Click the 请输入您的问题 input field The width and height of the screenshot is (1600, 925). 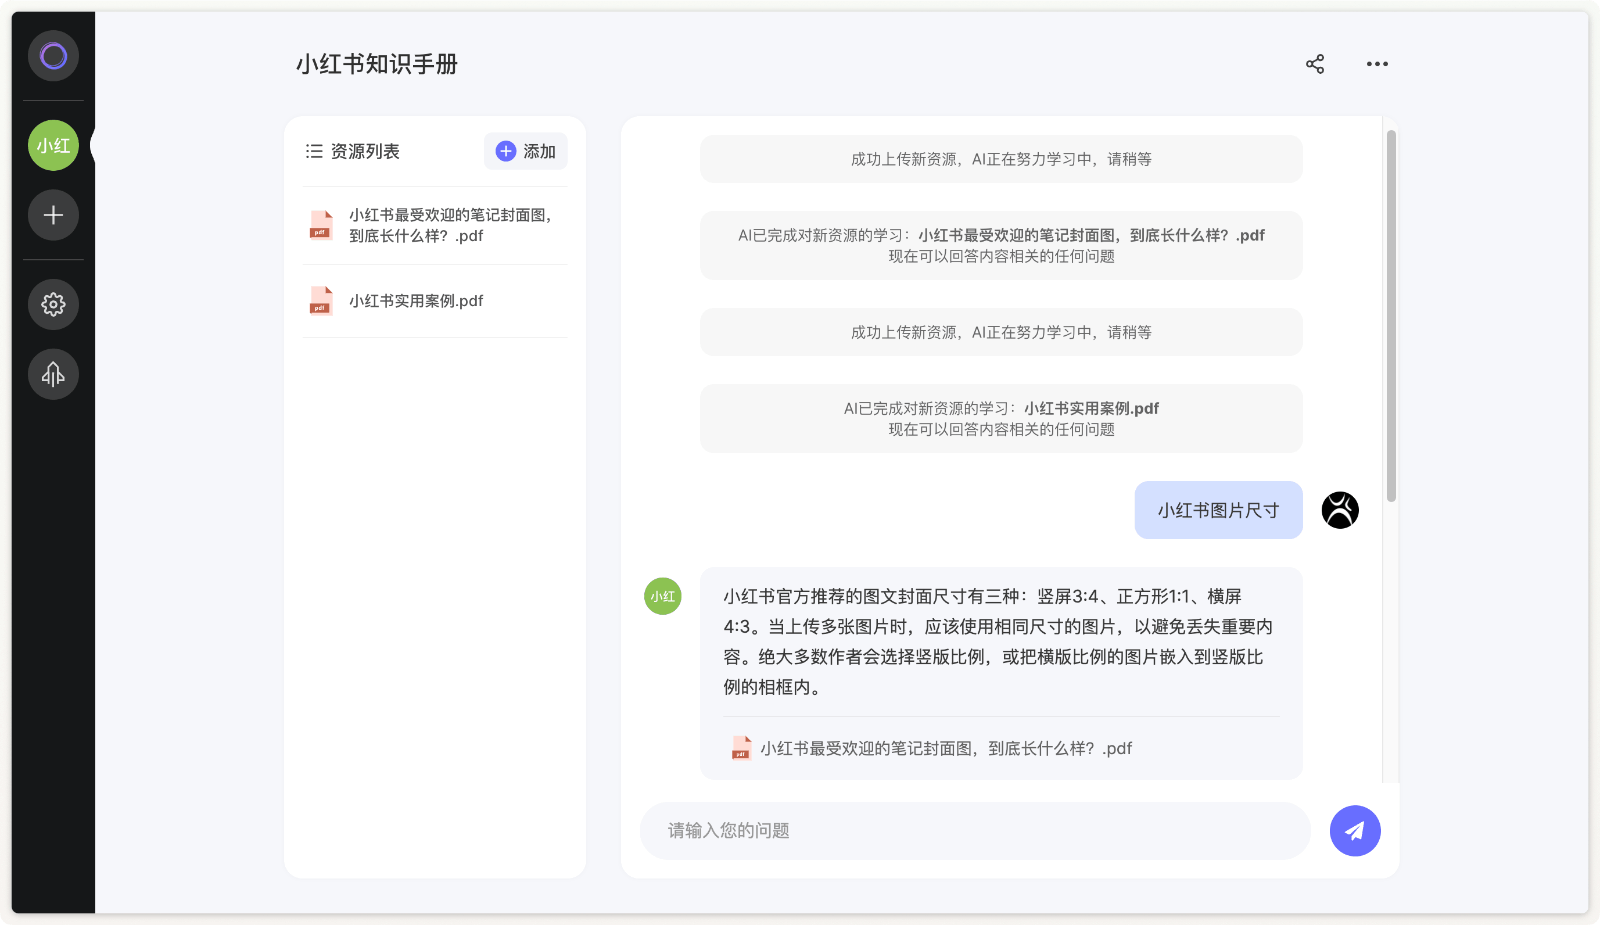[975, 831]
